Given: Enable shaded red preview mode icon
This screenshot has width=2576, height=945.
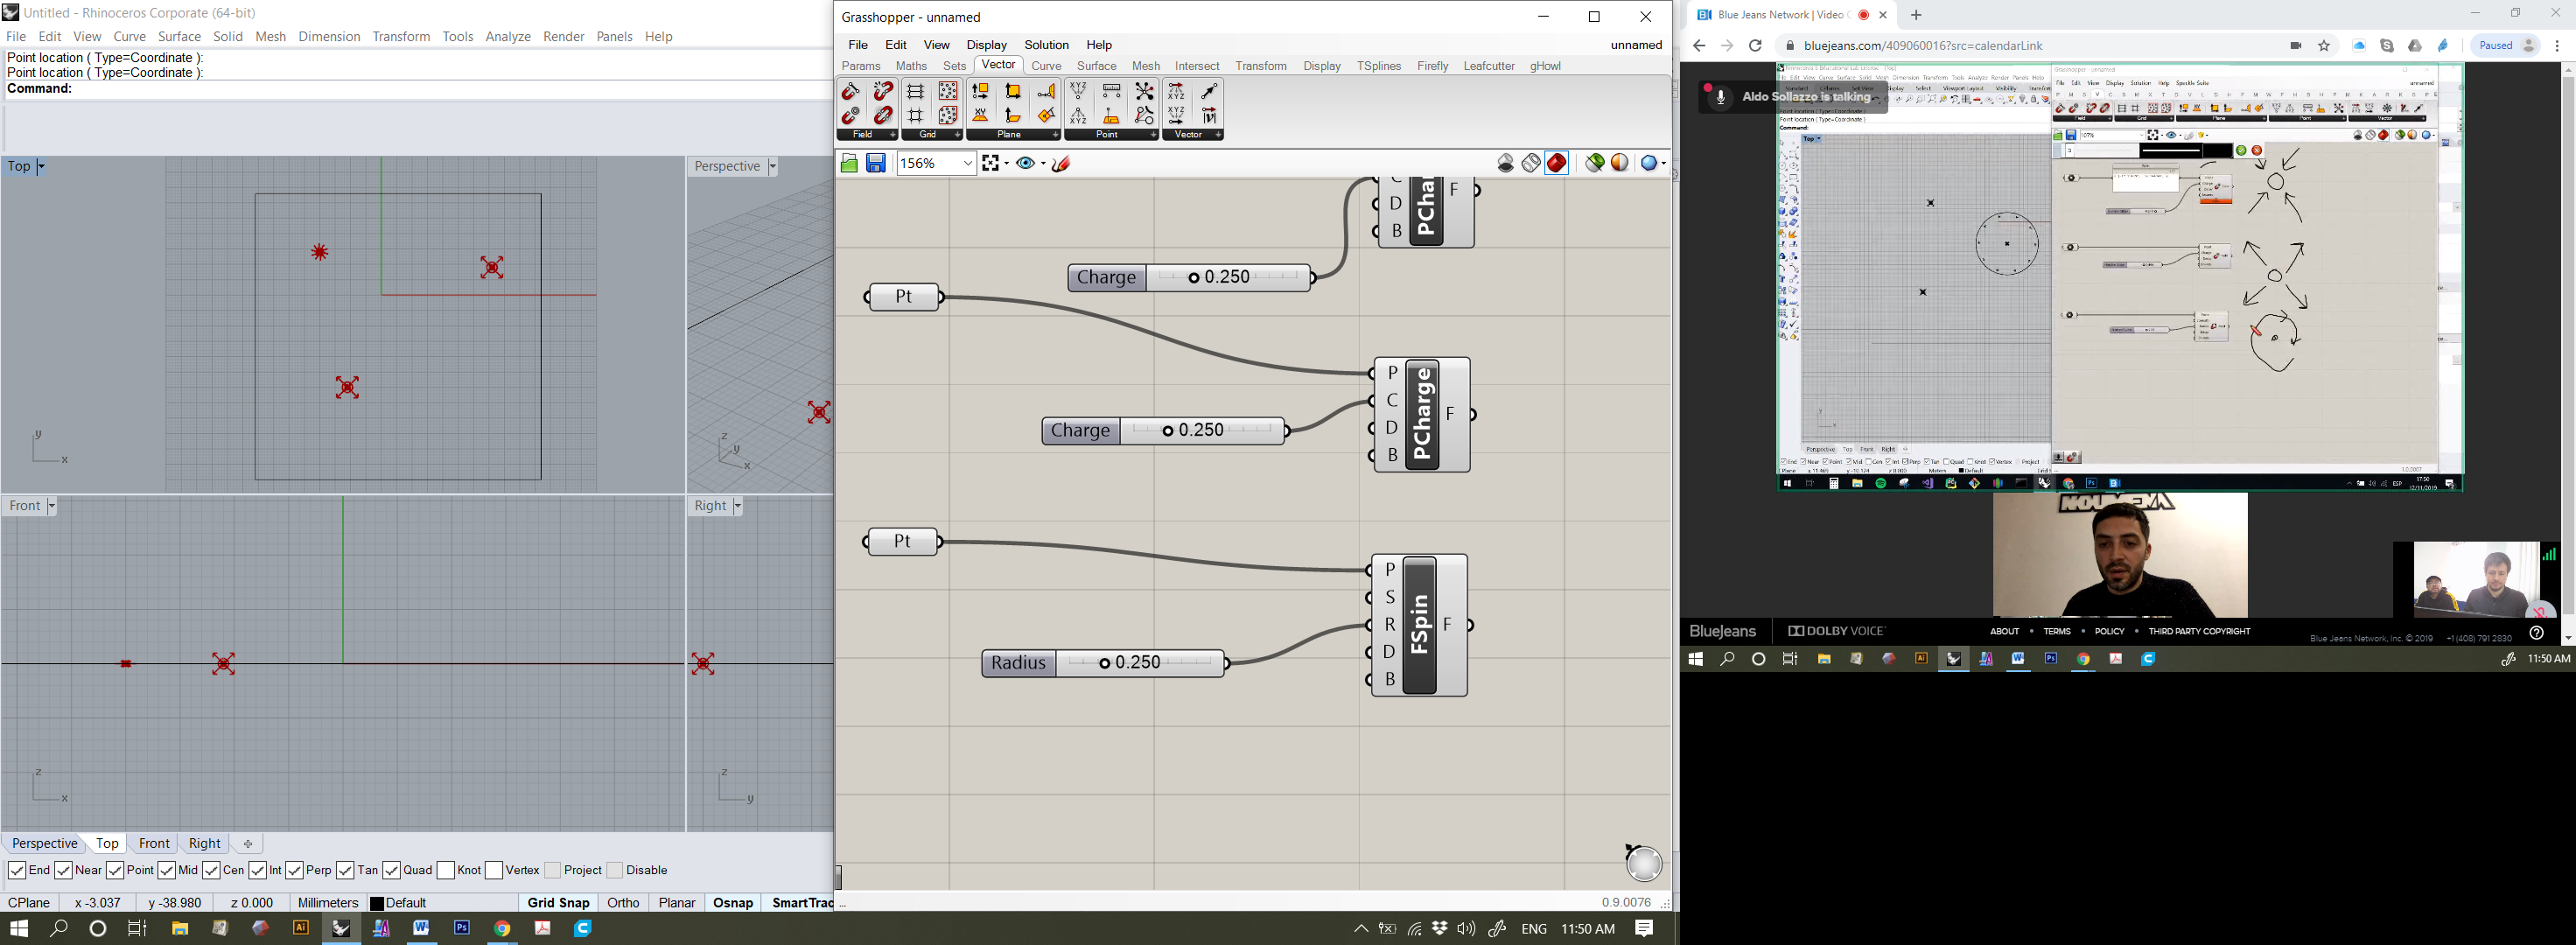Looking at the screenshot, I should point(1557,163).
